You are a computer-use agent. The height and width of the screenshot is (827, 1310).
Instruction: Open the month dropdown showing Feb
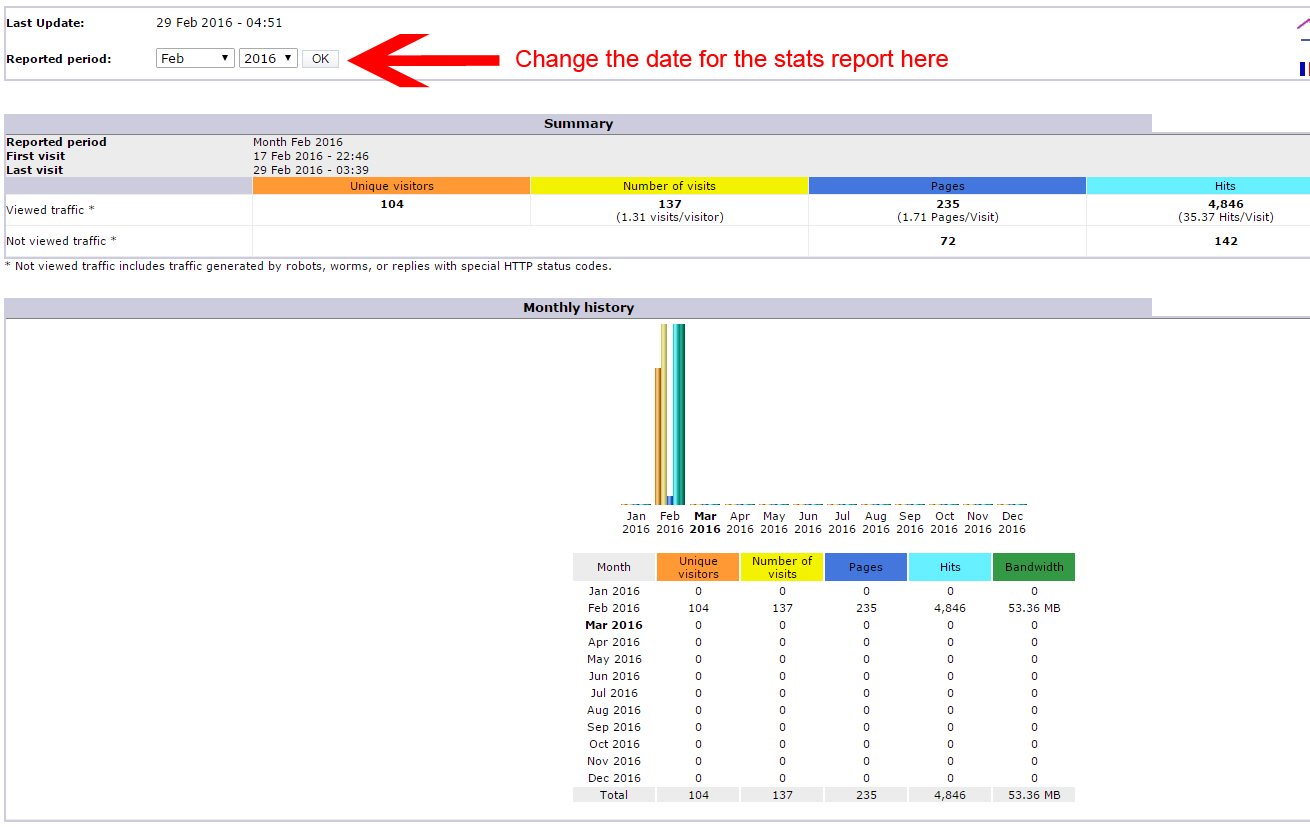(x=194, y=57)
